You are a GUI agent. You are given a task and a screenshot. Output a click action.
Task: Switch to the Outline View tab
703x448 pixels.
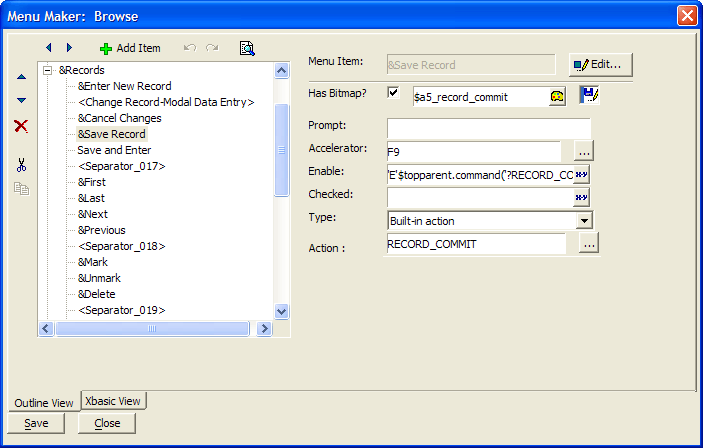click(x=44, y=403)
